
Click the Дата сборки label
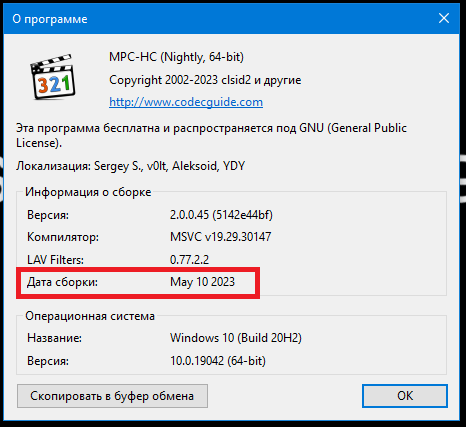62,282
